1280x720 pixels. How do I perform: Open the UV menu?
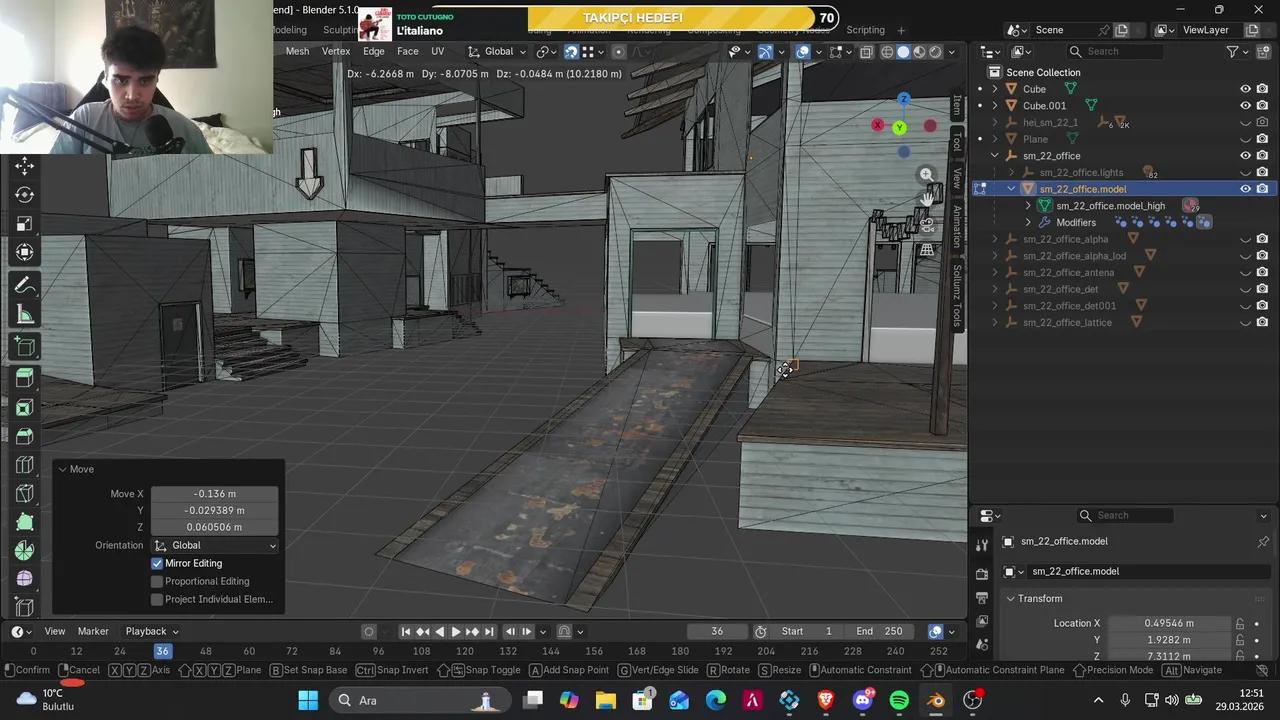click(437, 52)
